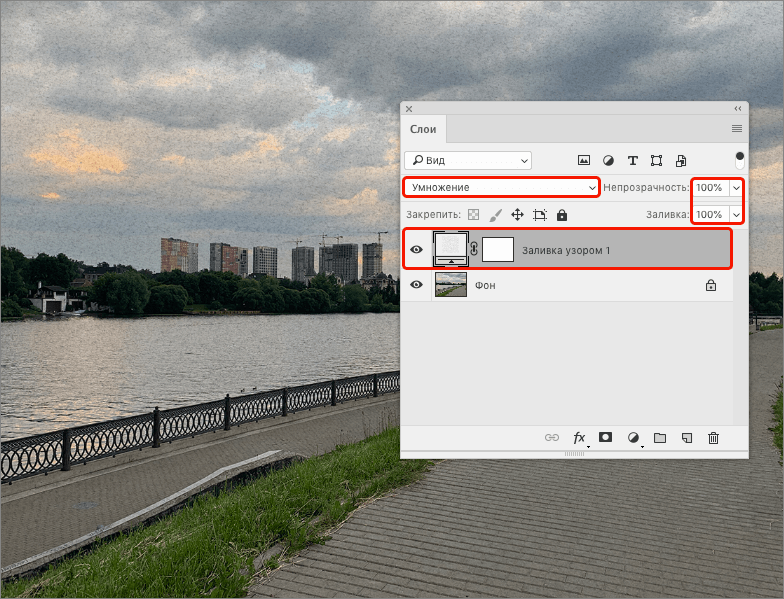Delete layer using the trash icon
The image size is (784, 599).
713,438
